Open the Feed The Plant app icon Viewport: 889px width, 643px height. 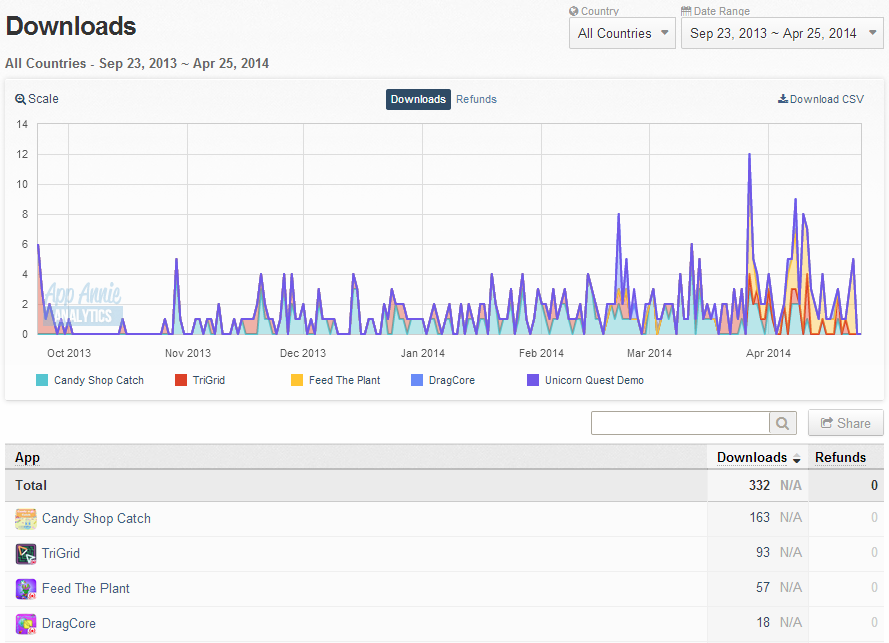(26, 589)
